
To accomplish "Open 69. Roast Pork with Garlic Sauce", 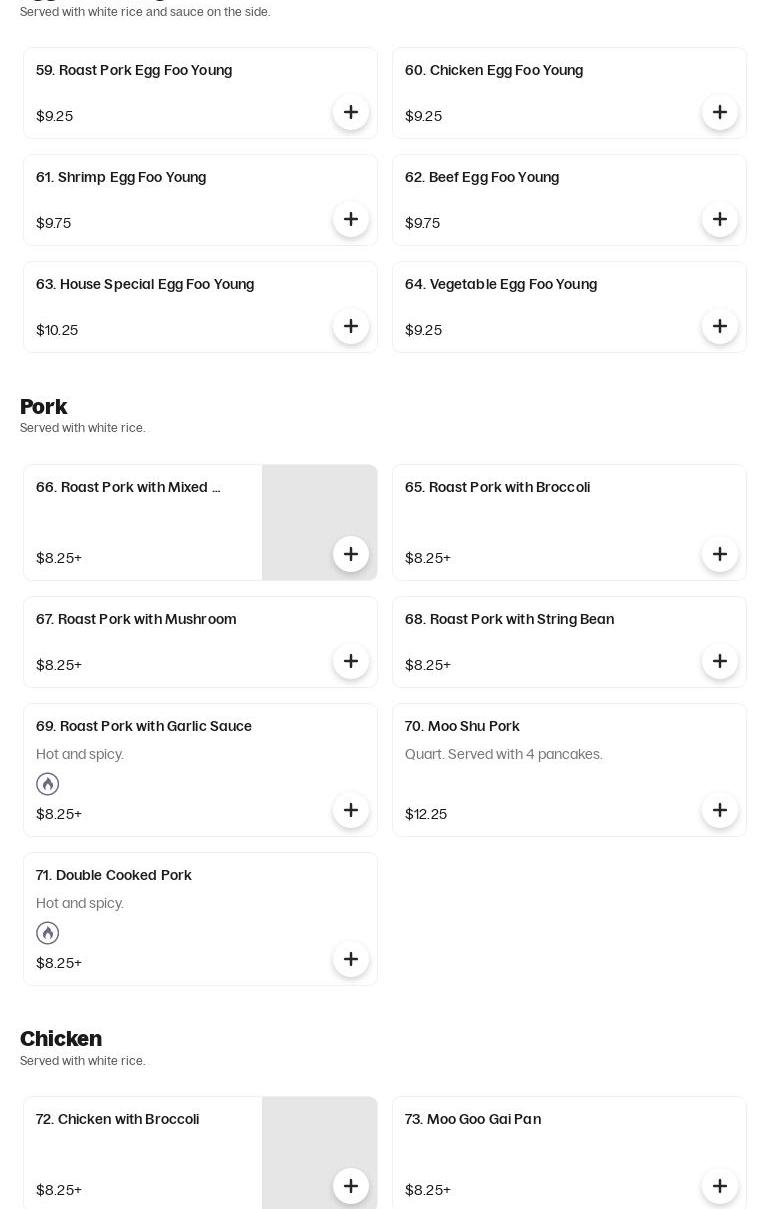I will pos(144,726).
